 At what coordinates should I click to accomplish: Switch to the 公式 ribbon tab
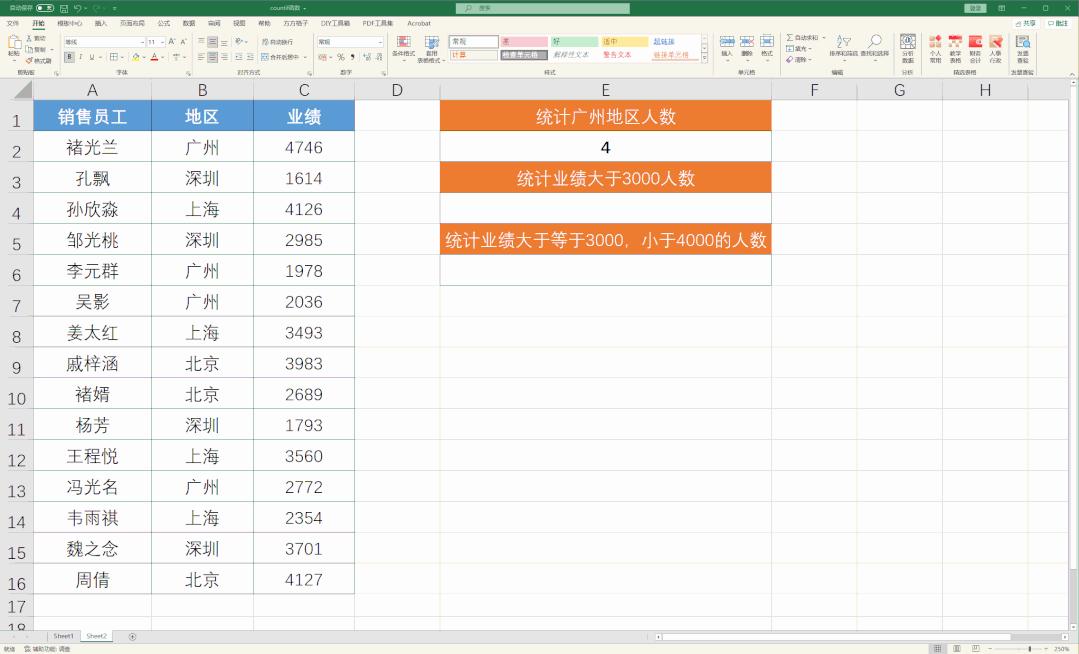[x=165, y=24]
